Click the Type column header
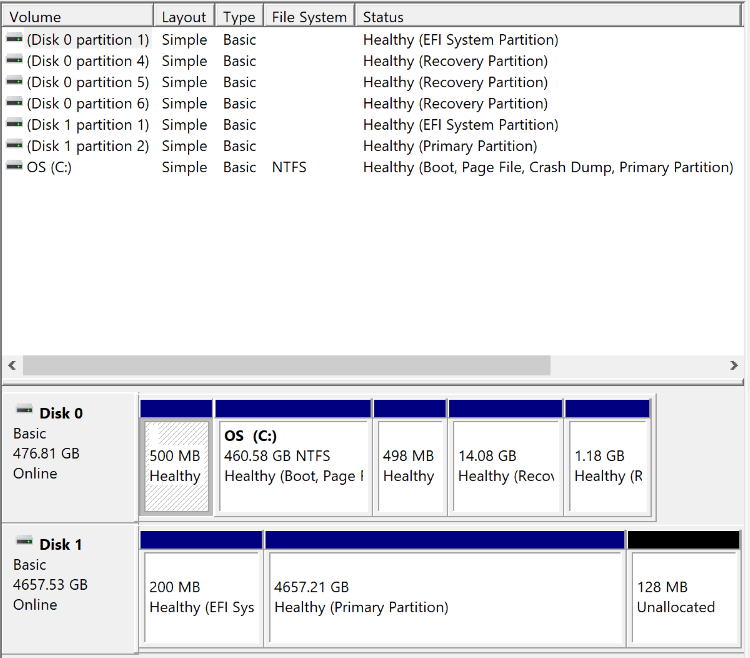 pyautogui.click(x=239, y=17)
